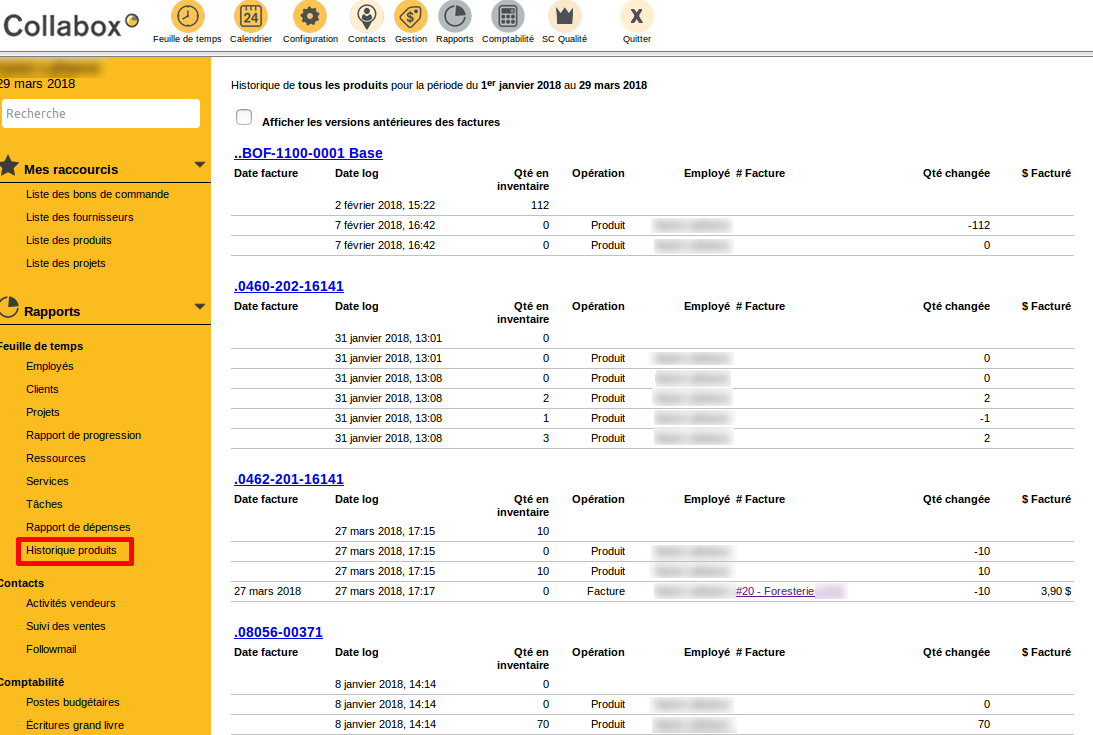Viewport: 1093px width, 735px height.
Task: Select Suivi des ventes under Contacts
Action: (x=66, y=626)
